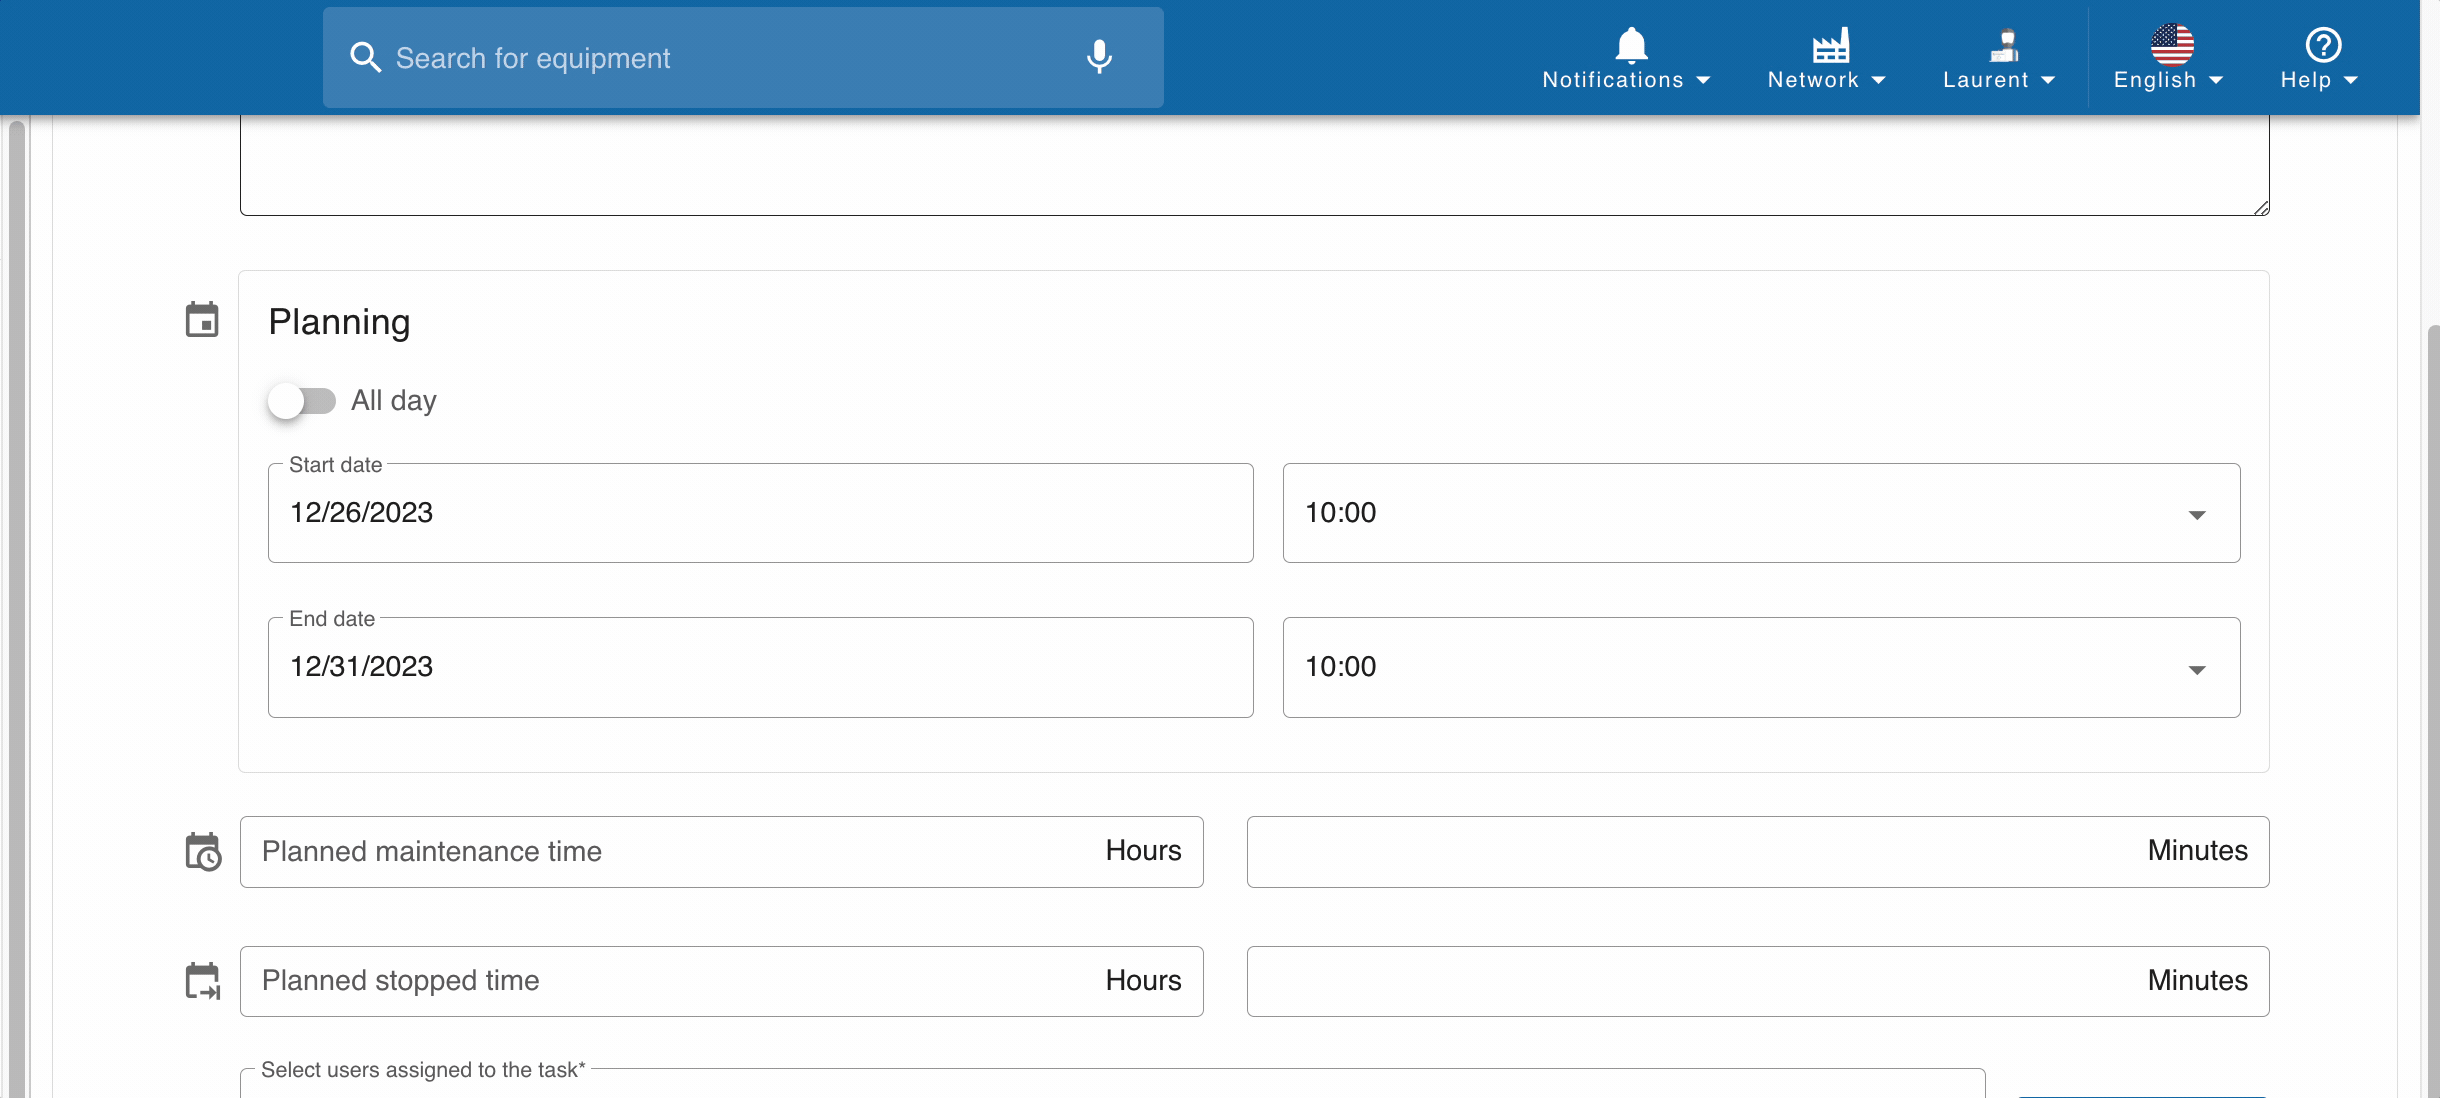The image size is (2440, 1098).
Task: Click the Planning calendar icon
Action: click(x=202, y=320)
